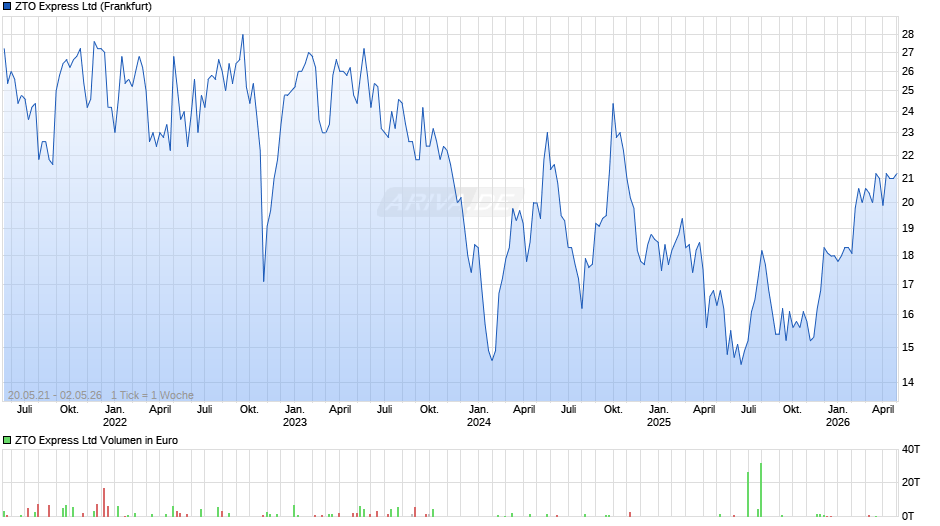Viewport: 940px width, 526px height.
Task: Click the '1 Tick = 1 Woche' text
Action: [x=152, y=395]
